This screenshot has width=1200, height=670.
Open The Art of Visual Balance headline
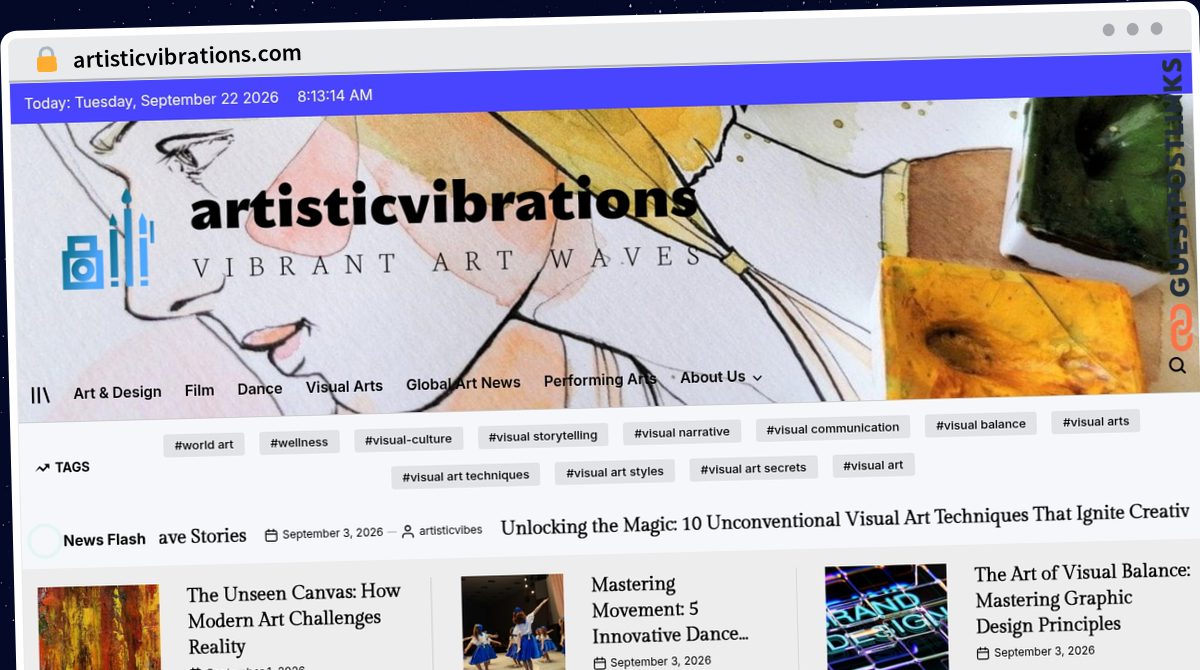click(x=1082, y=599)
